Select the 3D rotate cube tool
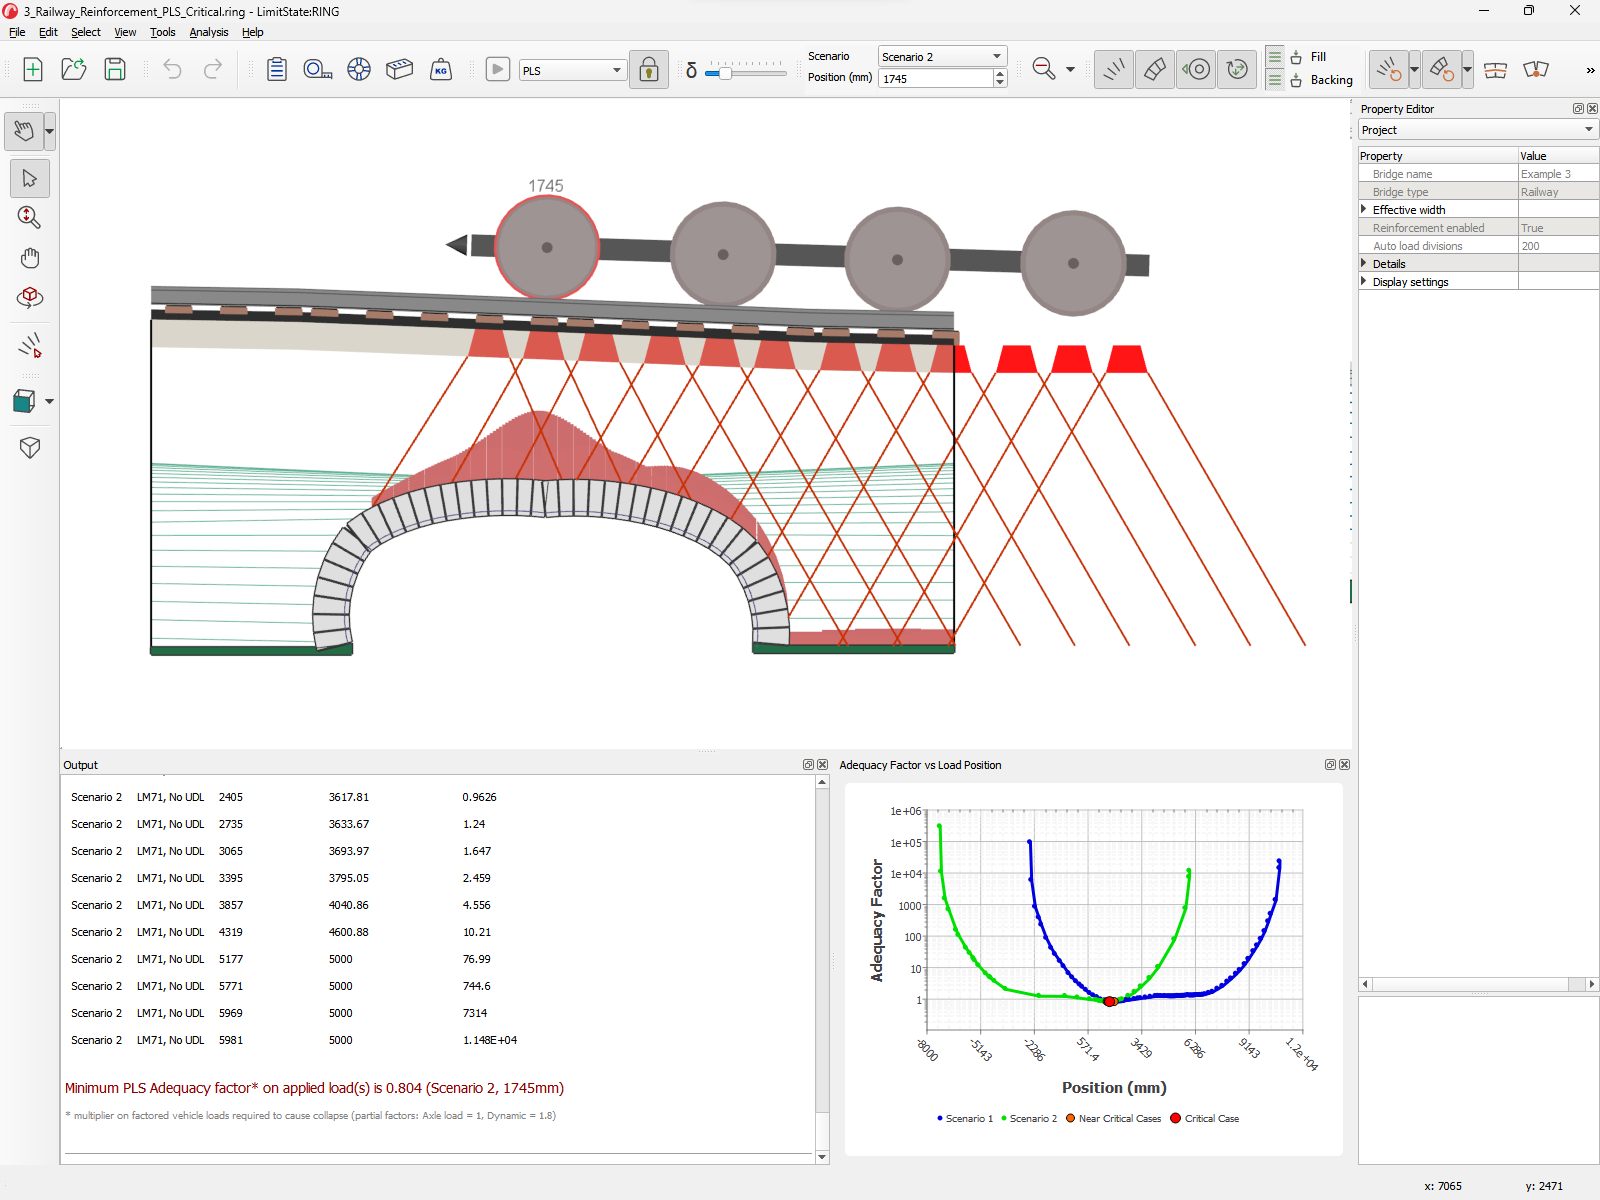Image resolution: width=1600 pixels, height=1200 pixels. tap(30, 298)
